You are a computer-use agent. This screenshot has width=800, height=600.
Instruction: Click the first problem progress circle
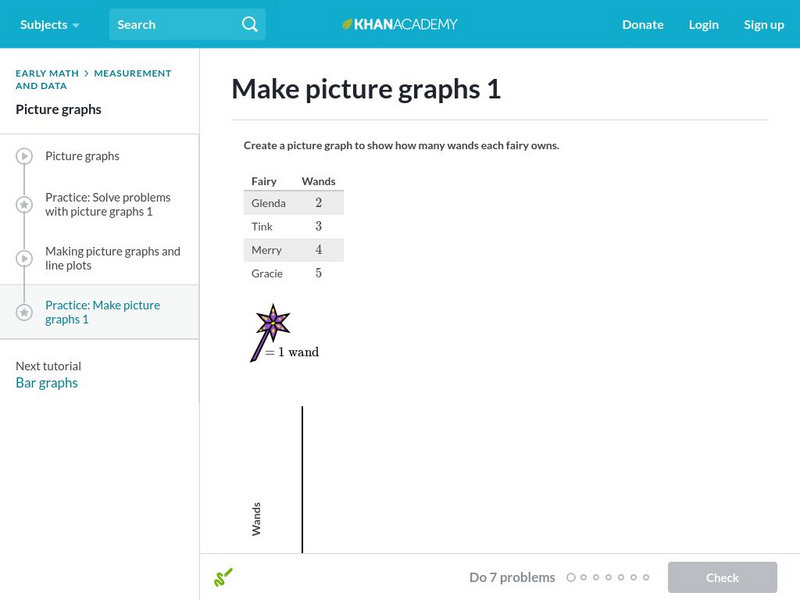(x=571, y=577)
